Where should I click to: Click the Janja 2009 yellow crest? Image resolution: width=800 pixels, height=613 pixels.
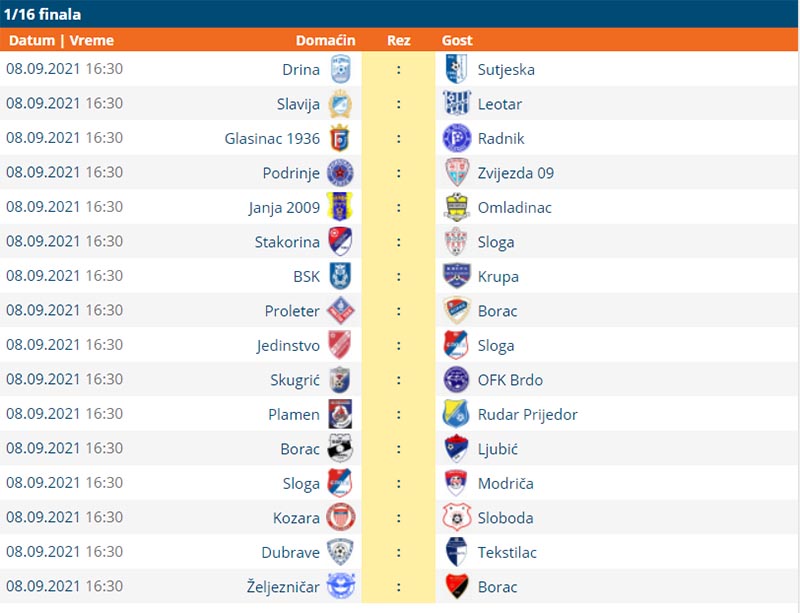click(x=340, y=207)
